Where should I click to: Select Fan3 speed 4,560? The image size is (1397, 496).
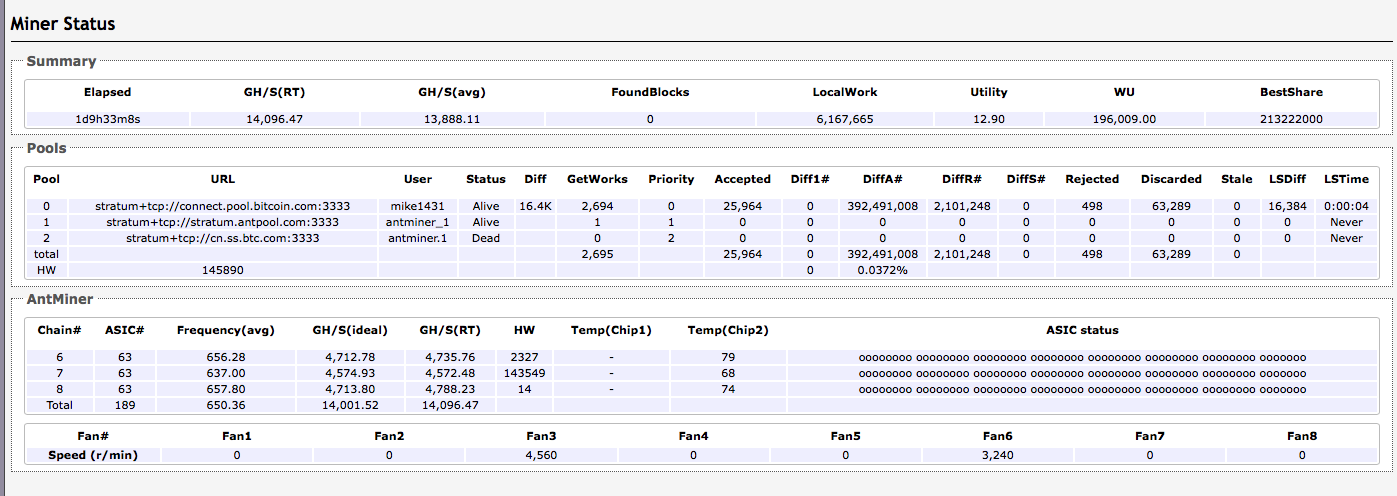pos(541,455)
